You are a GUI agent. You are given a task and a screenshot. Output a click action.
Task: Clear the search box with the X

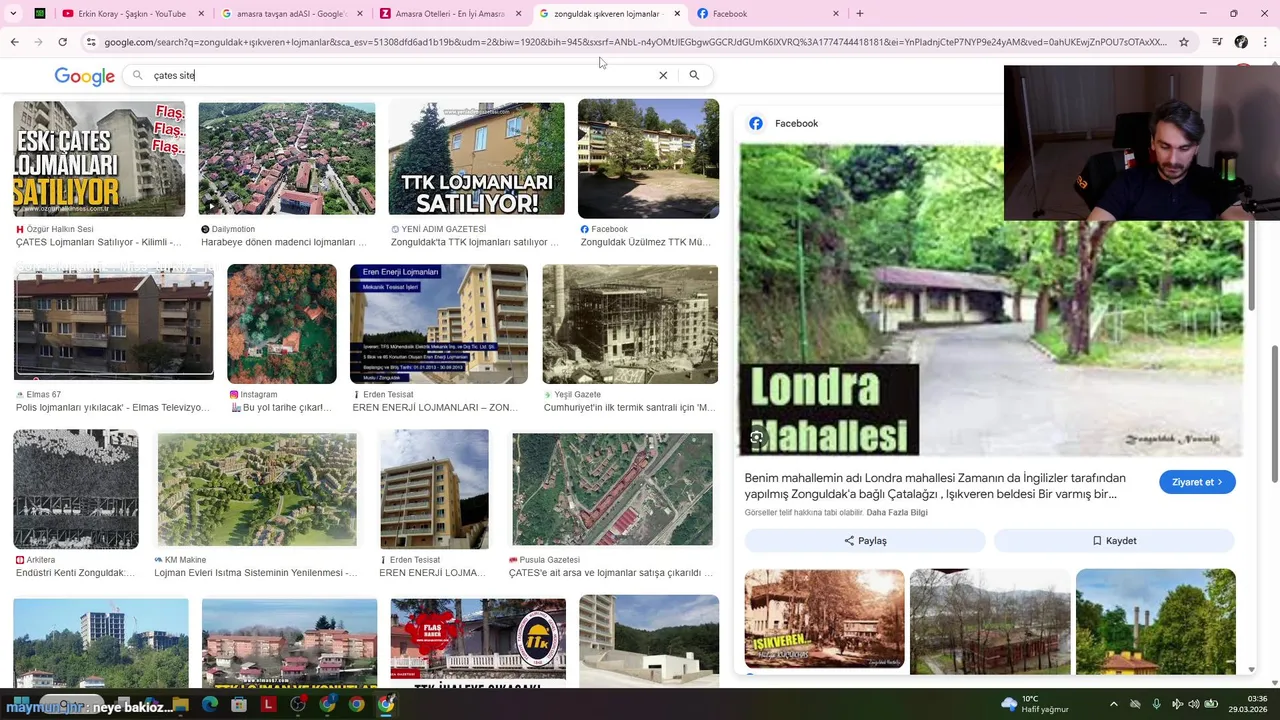point(662,75)
